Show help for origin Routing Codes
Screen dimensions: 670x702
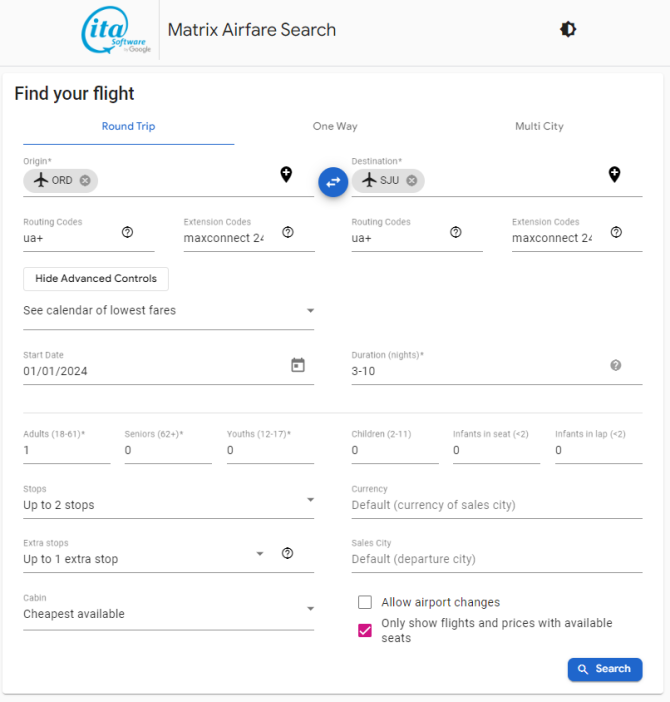tap(127, 232)
